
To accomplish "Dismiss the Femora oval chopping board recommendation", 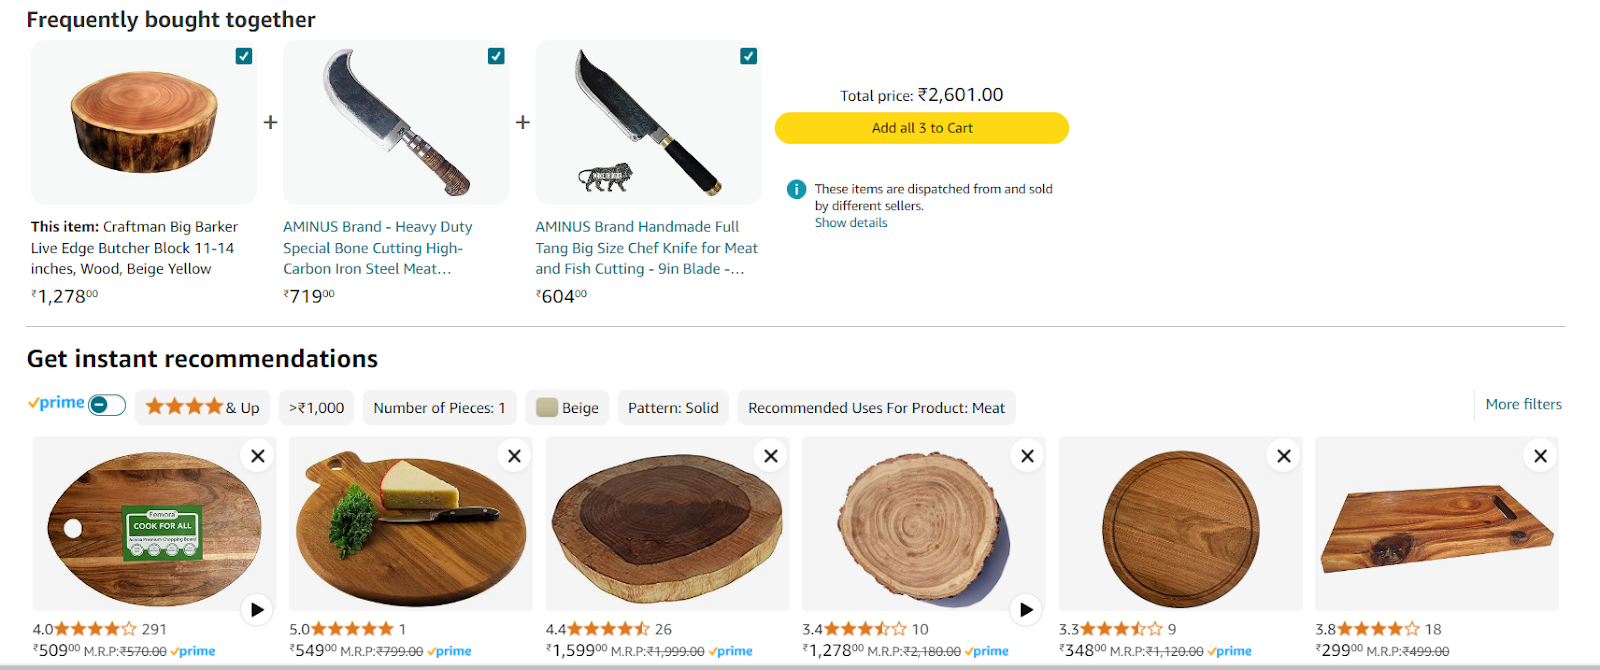I will tap(258, 456).
